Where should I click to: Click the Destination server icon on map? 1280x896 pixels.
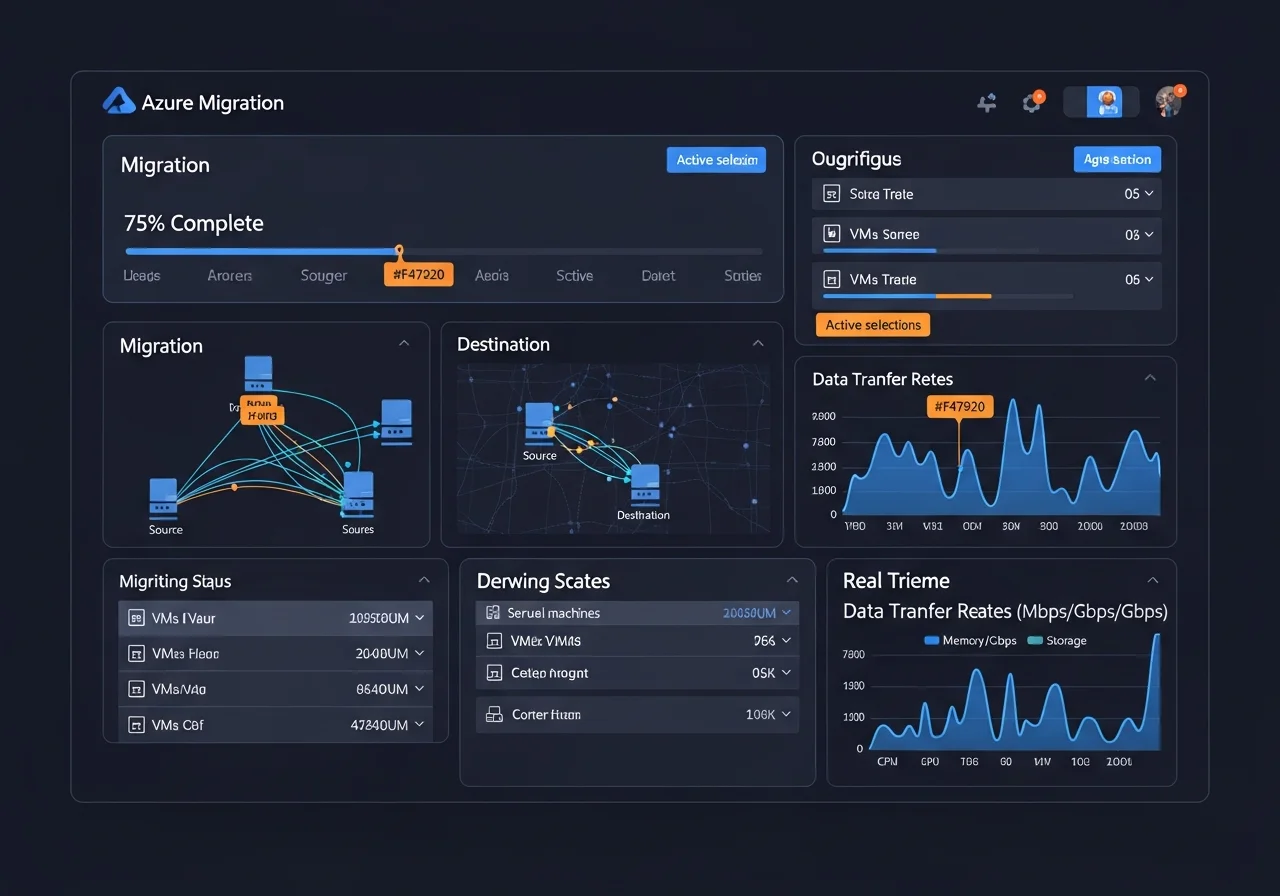645,484
